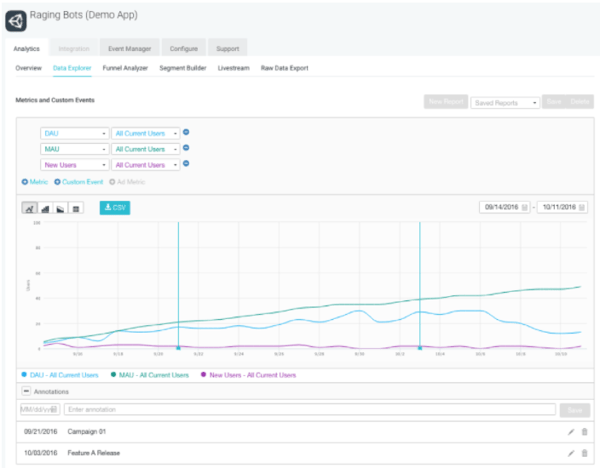Remove the New Users metric row
Screen dimensions: 600x468
pyautogui.click(x=186, y=164)
